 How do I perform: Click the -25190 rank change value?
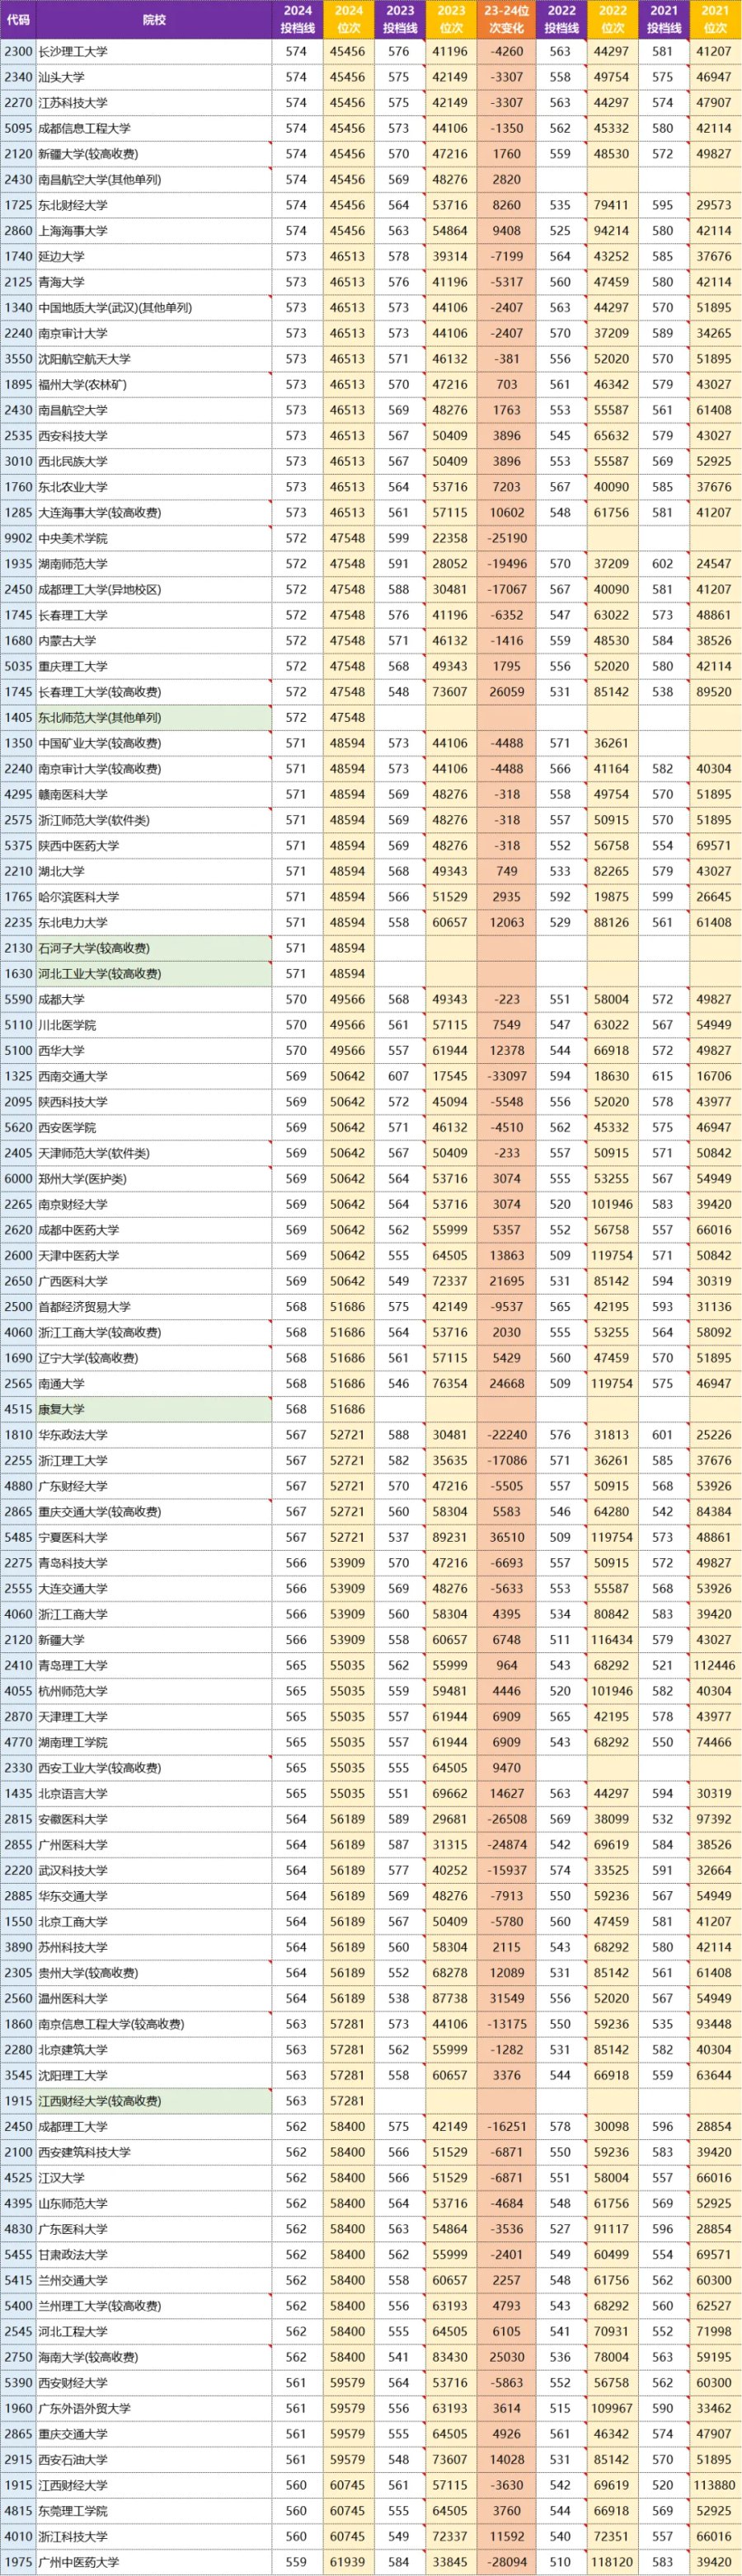coord(506,538)
